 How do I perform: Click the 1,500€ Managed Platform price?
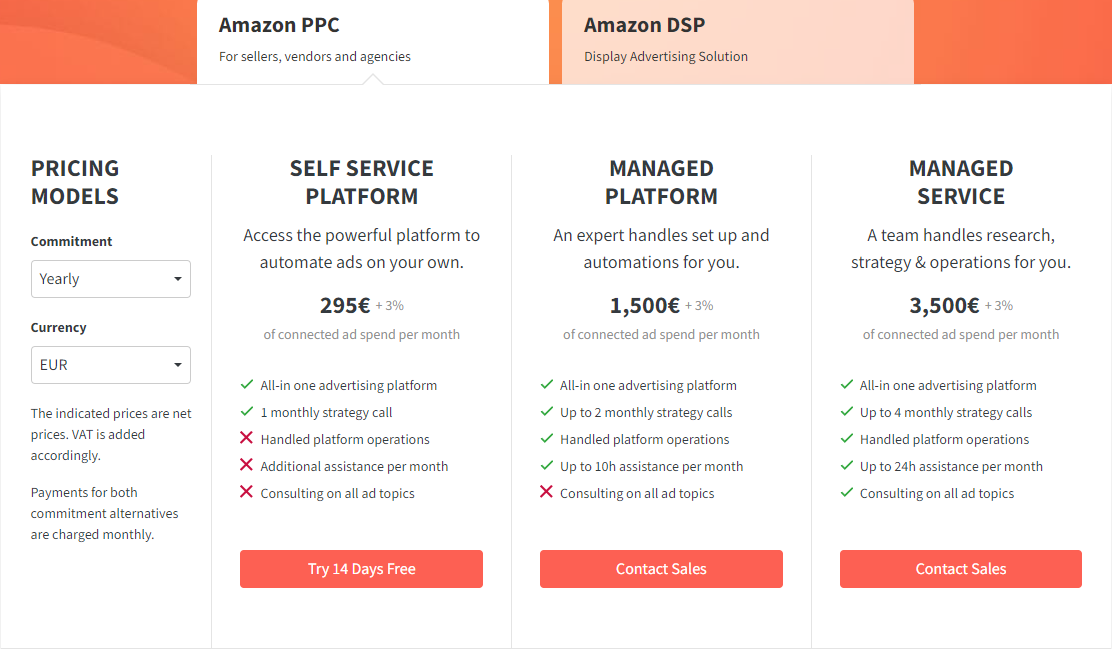point(645,306)
